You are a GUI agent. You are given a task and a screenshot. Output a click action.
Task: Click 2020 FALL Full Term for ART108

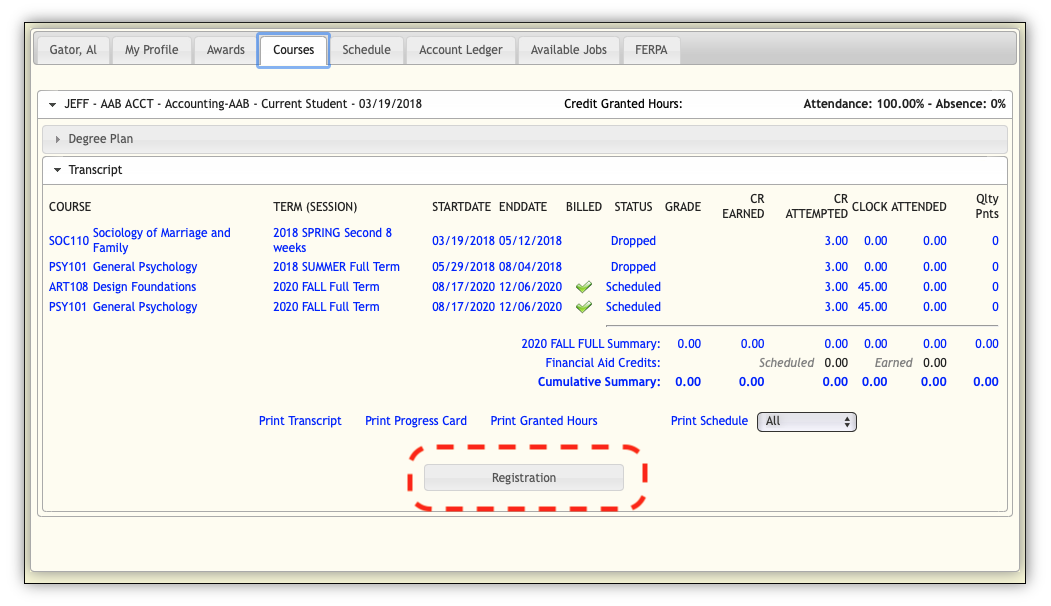coord(326,287)
